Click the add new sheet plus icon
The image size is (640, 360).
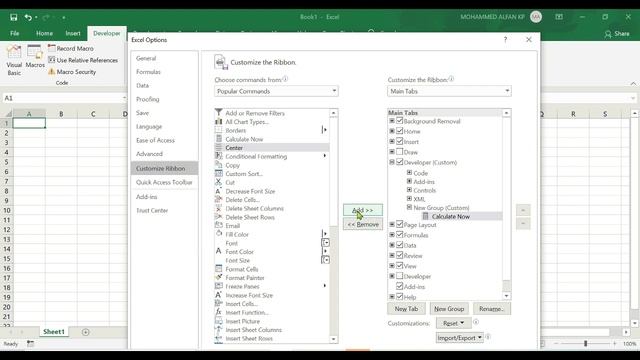tap(85, 332)
